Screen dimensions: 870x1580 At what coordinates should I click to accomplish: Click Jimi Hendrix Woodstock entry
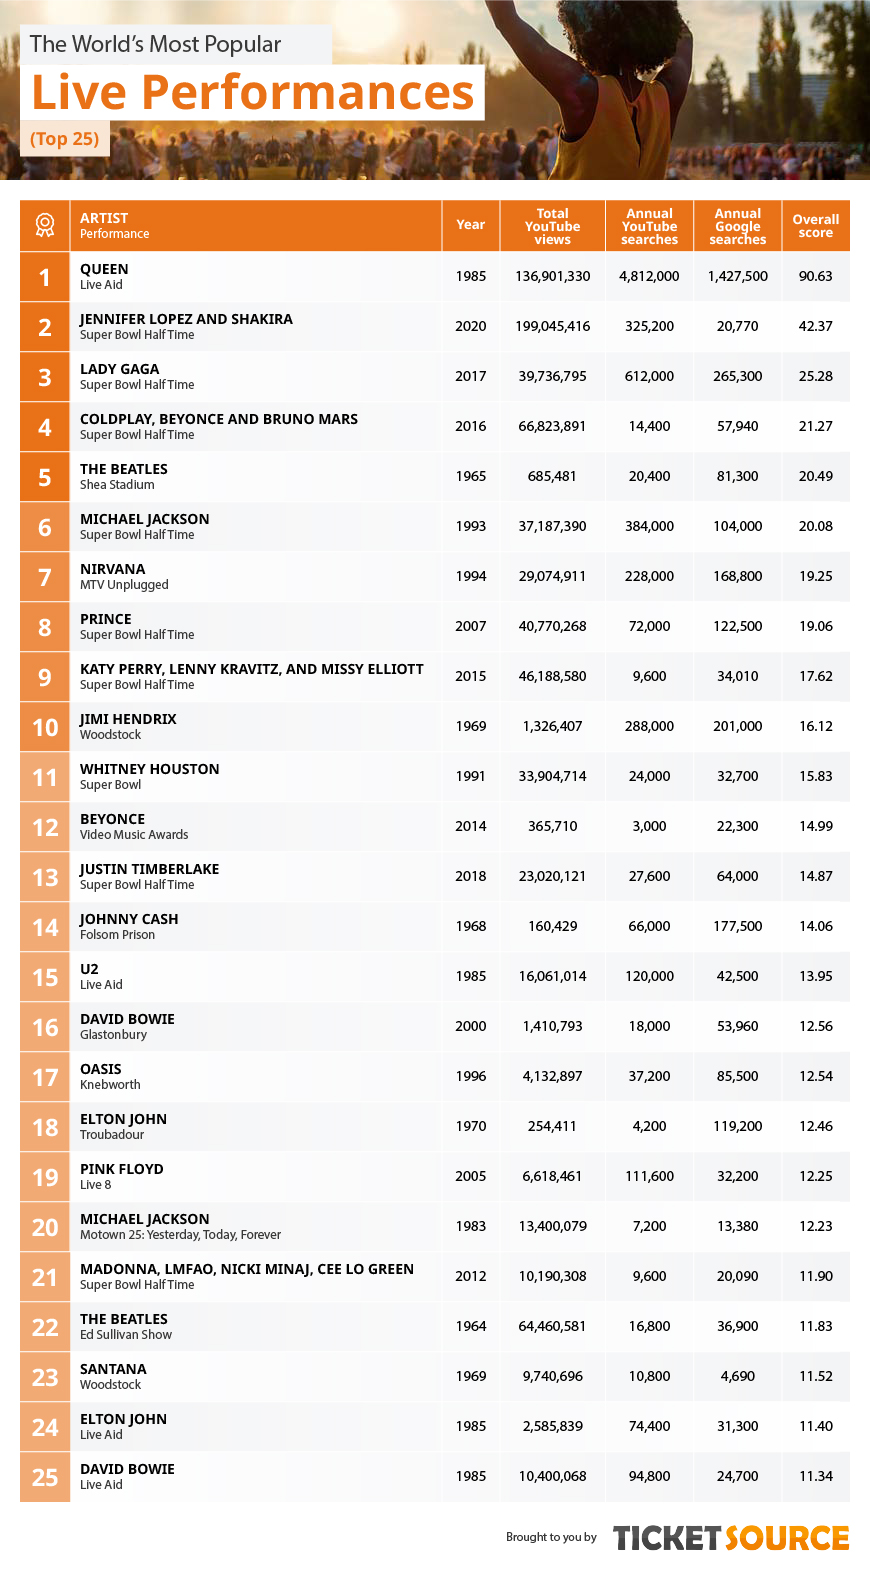tap(128, 726)
